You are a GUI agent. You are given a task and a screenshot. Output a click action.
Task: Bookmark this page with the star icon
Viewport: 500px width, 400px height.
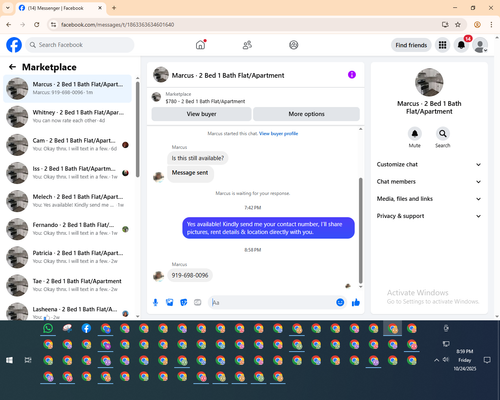coord(458,25)
